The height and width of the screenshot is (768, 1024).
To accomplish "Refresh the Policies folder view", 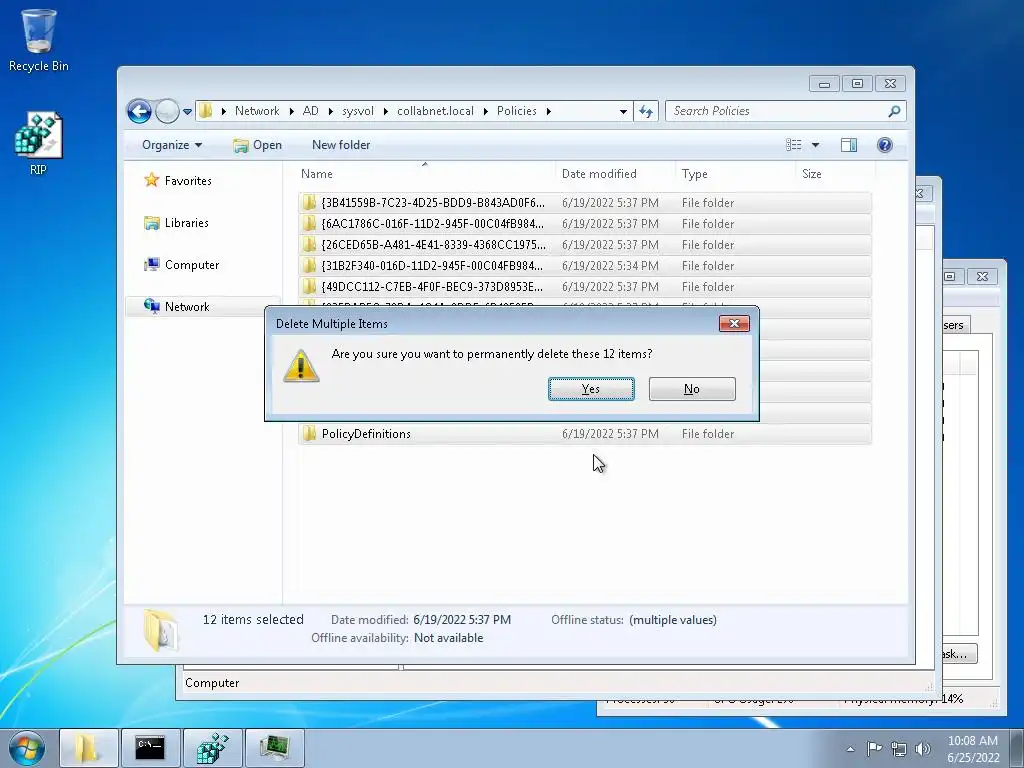I will [x=646, y=112].
